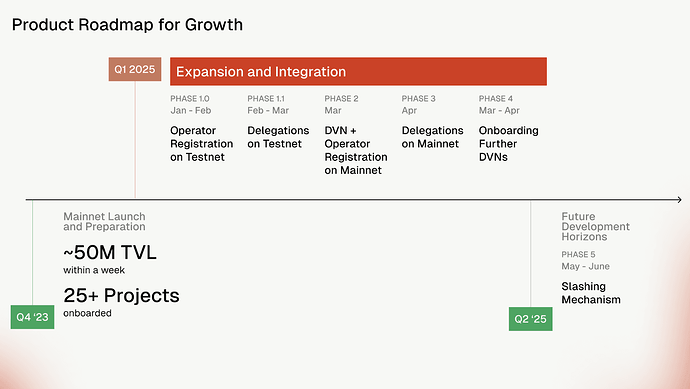Click the Q1 2025 timeline badge
The height and width of the screenshot is (389, 690).
(135, 69)
